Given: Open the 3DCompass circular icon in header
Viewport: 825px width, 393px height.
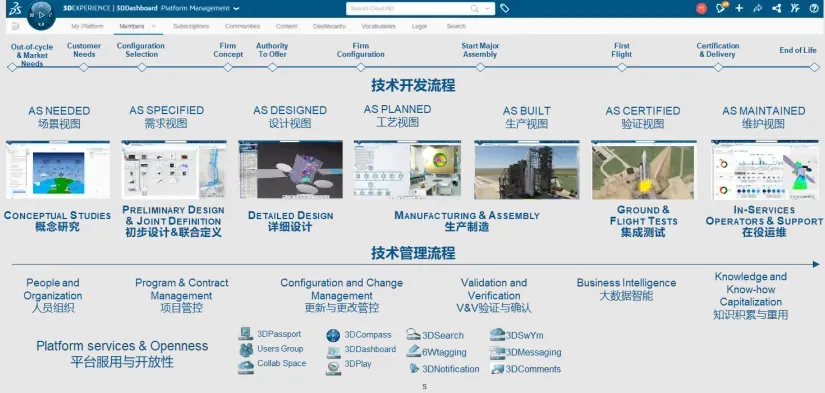Looking at the screenshot, I should [x=41, y=15].
